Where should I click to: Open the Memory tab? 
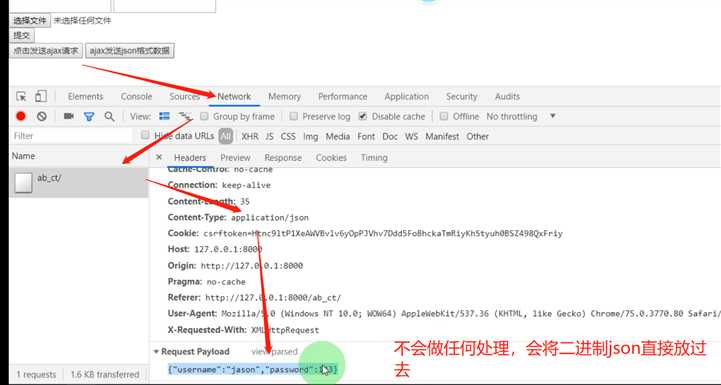coord(285,97)
